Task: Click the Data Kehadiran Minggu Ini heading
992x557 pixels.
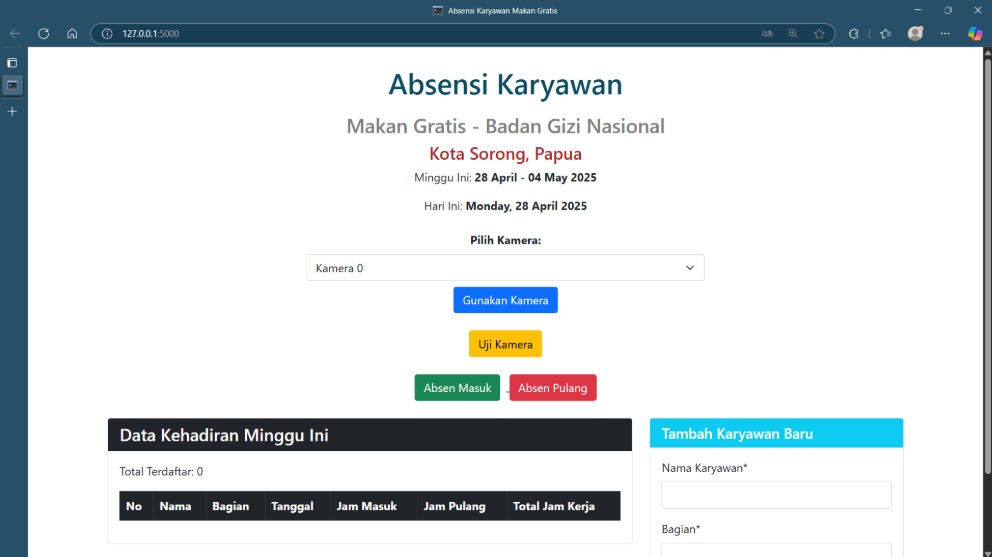Action: point(224,435)
